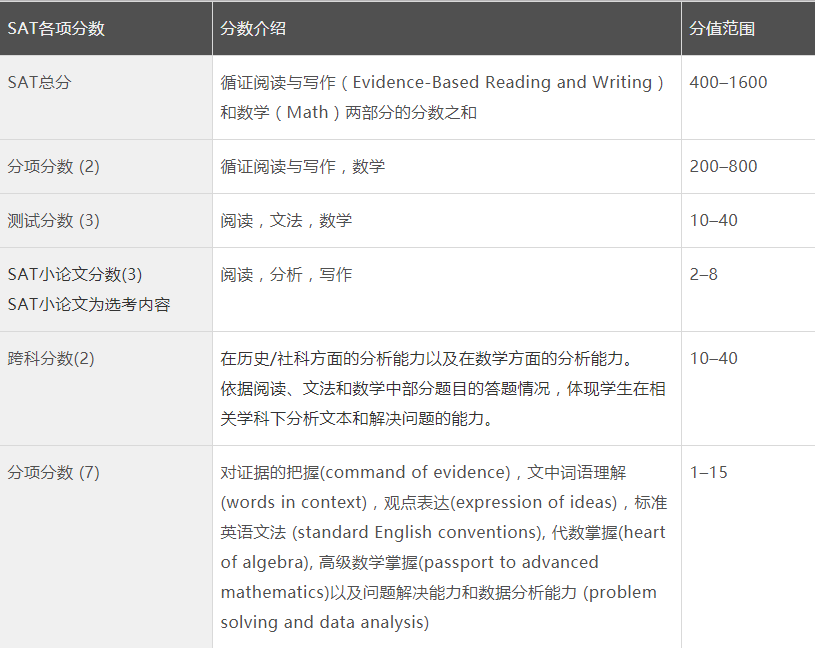The width and height of the screenshot is (815, 648).
Task: Click the 200–800 score range cell
Action: (x=723, y=167)
